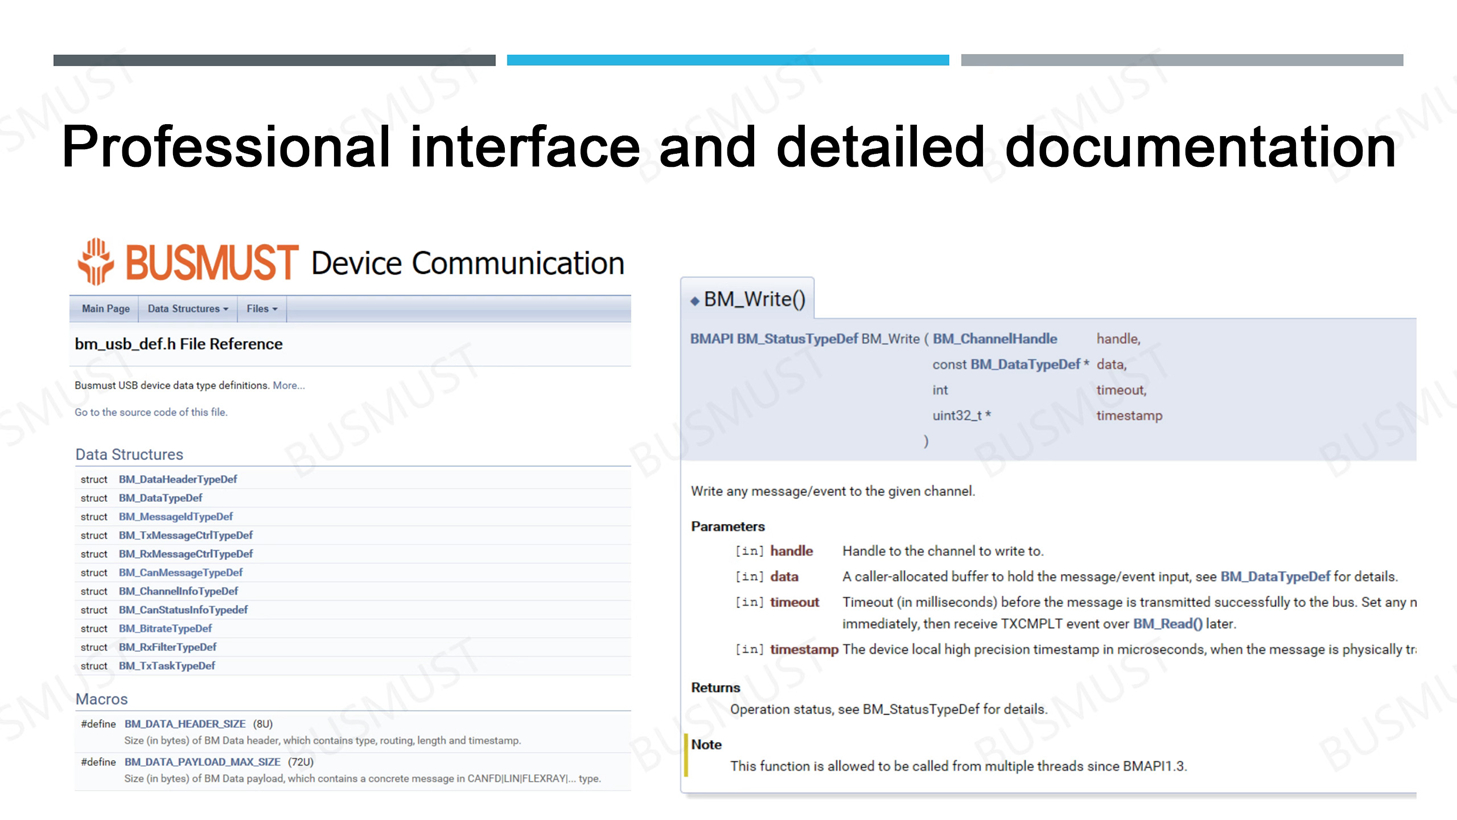The height and width of the screenshot is (820, 1457).
Task: Expand the Files dropdown menu
Action: pos(262,309)
